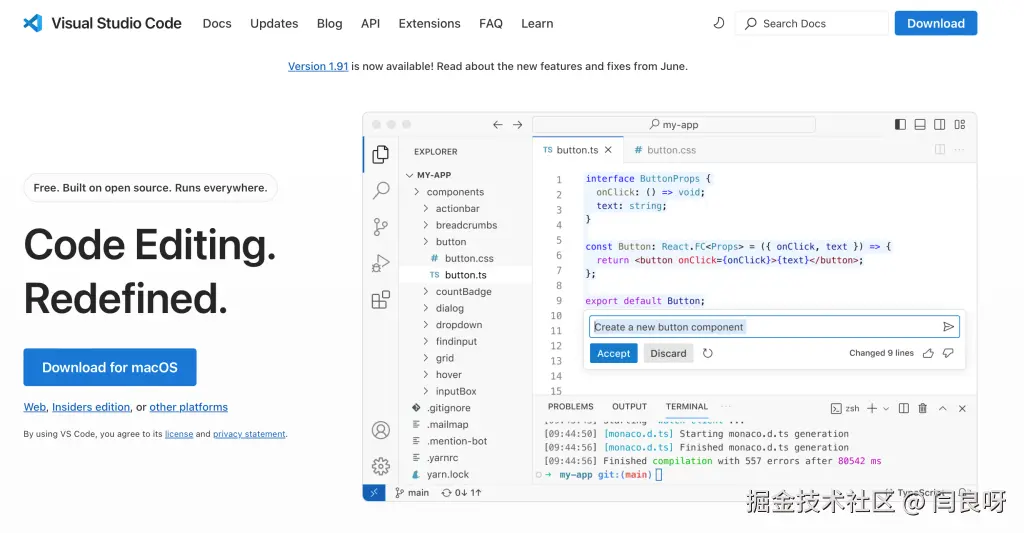Image resolution: width=1024 pixels, height=533 pixels.
Task: Click the Visual Studio Code logo
Action: [33, 24]
